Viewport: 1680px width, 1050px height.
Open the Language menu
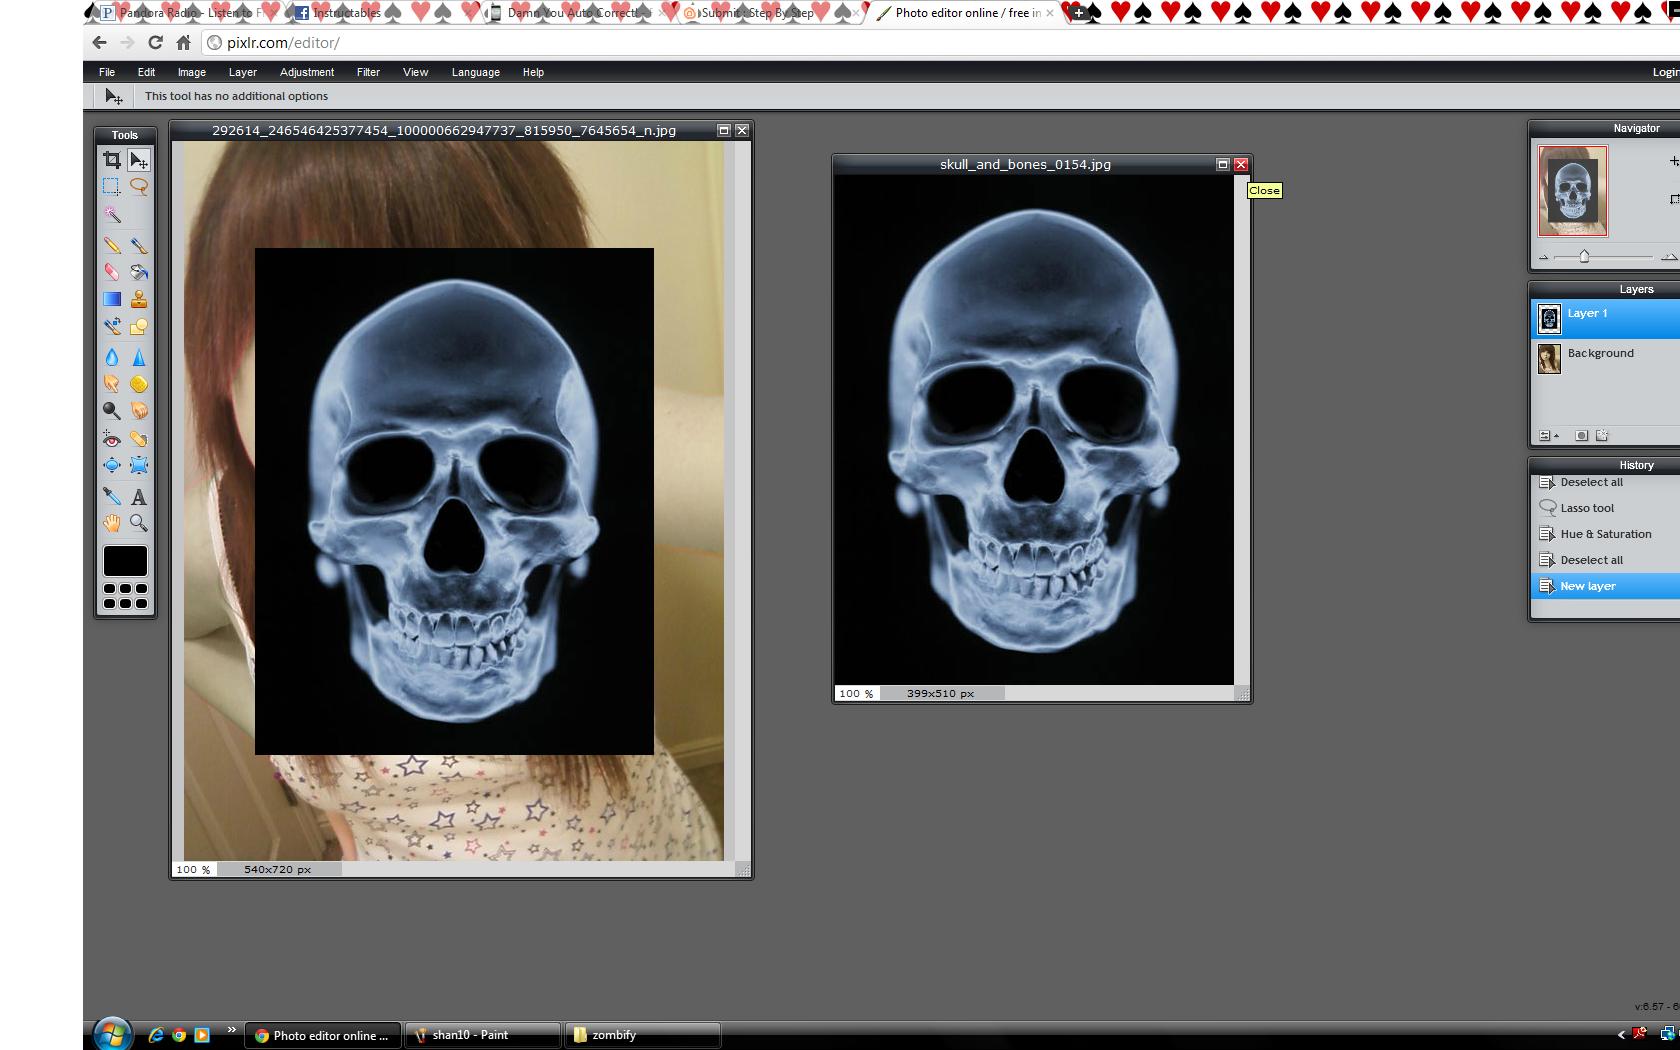475,72
